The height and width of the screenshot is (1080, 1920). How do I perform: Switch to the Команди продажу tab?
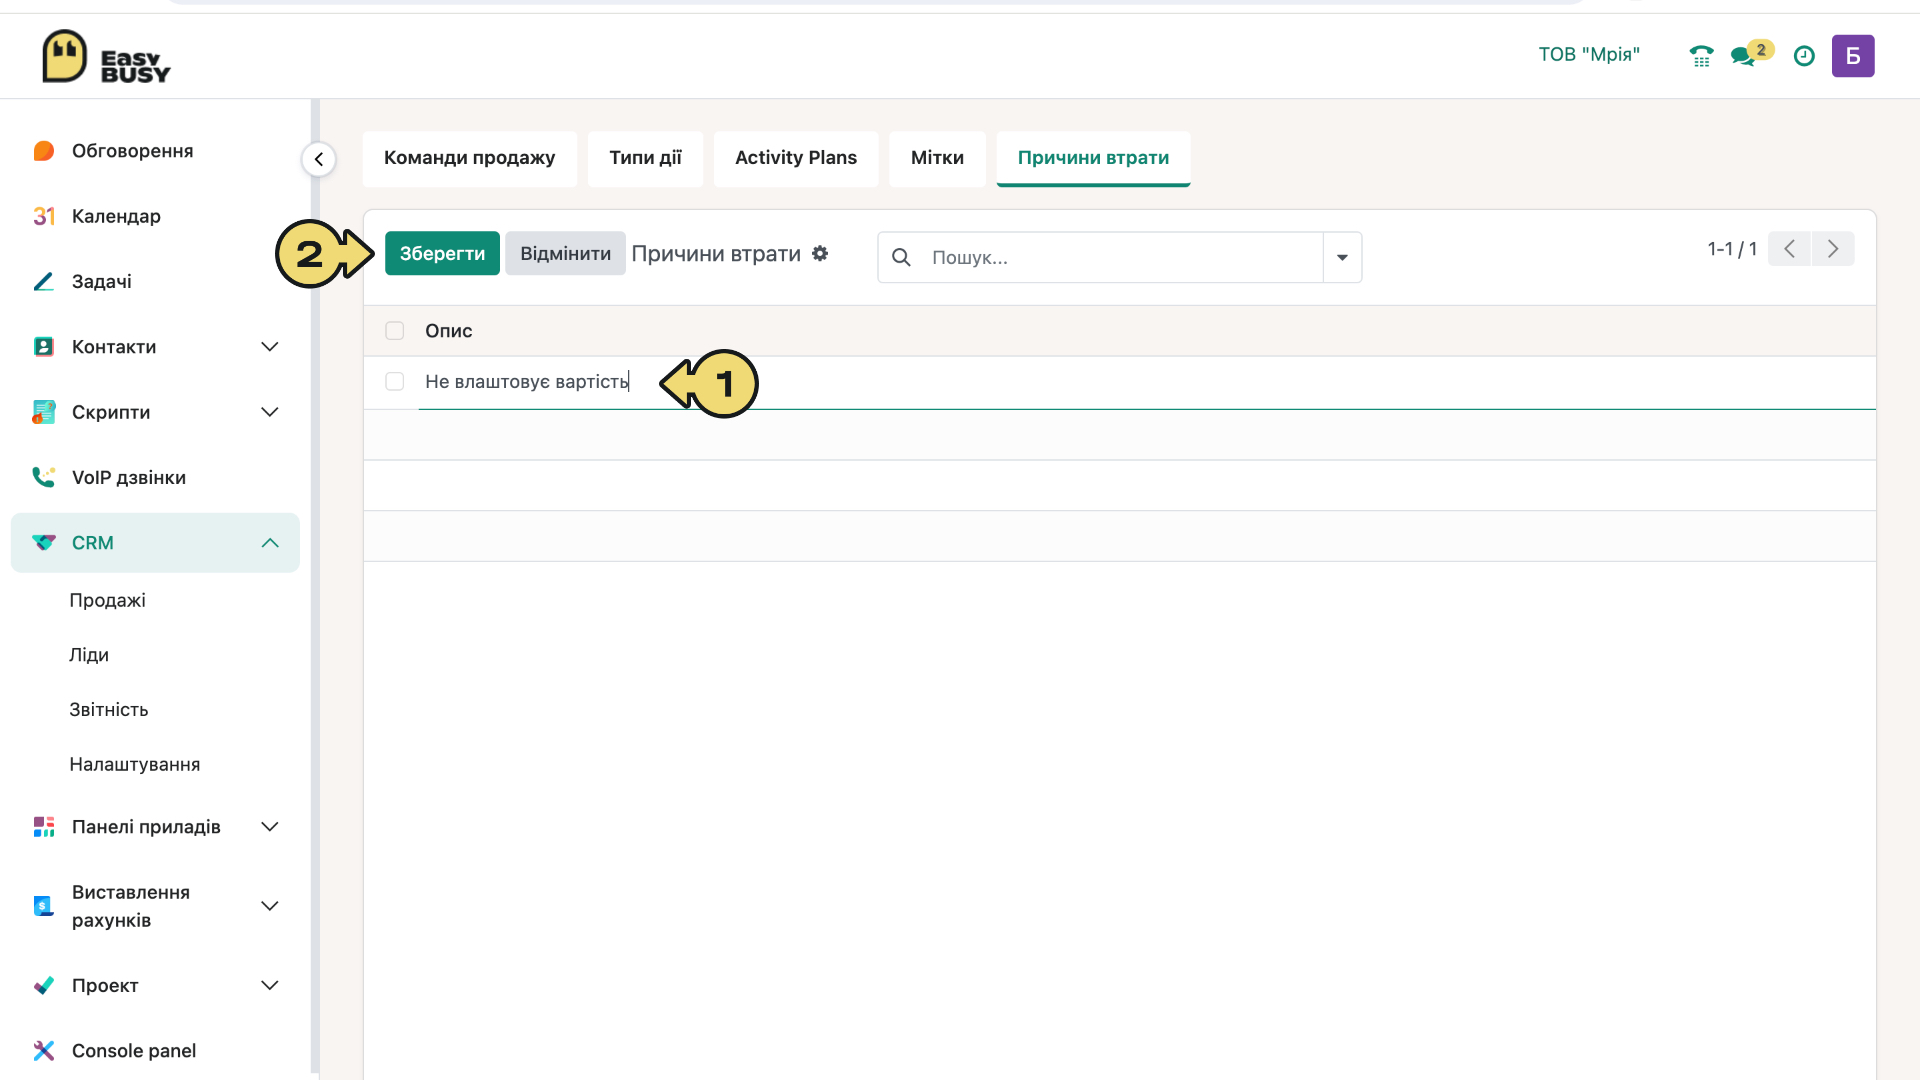tap(470, 158)
